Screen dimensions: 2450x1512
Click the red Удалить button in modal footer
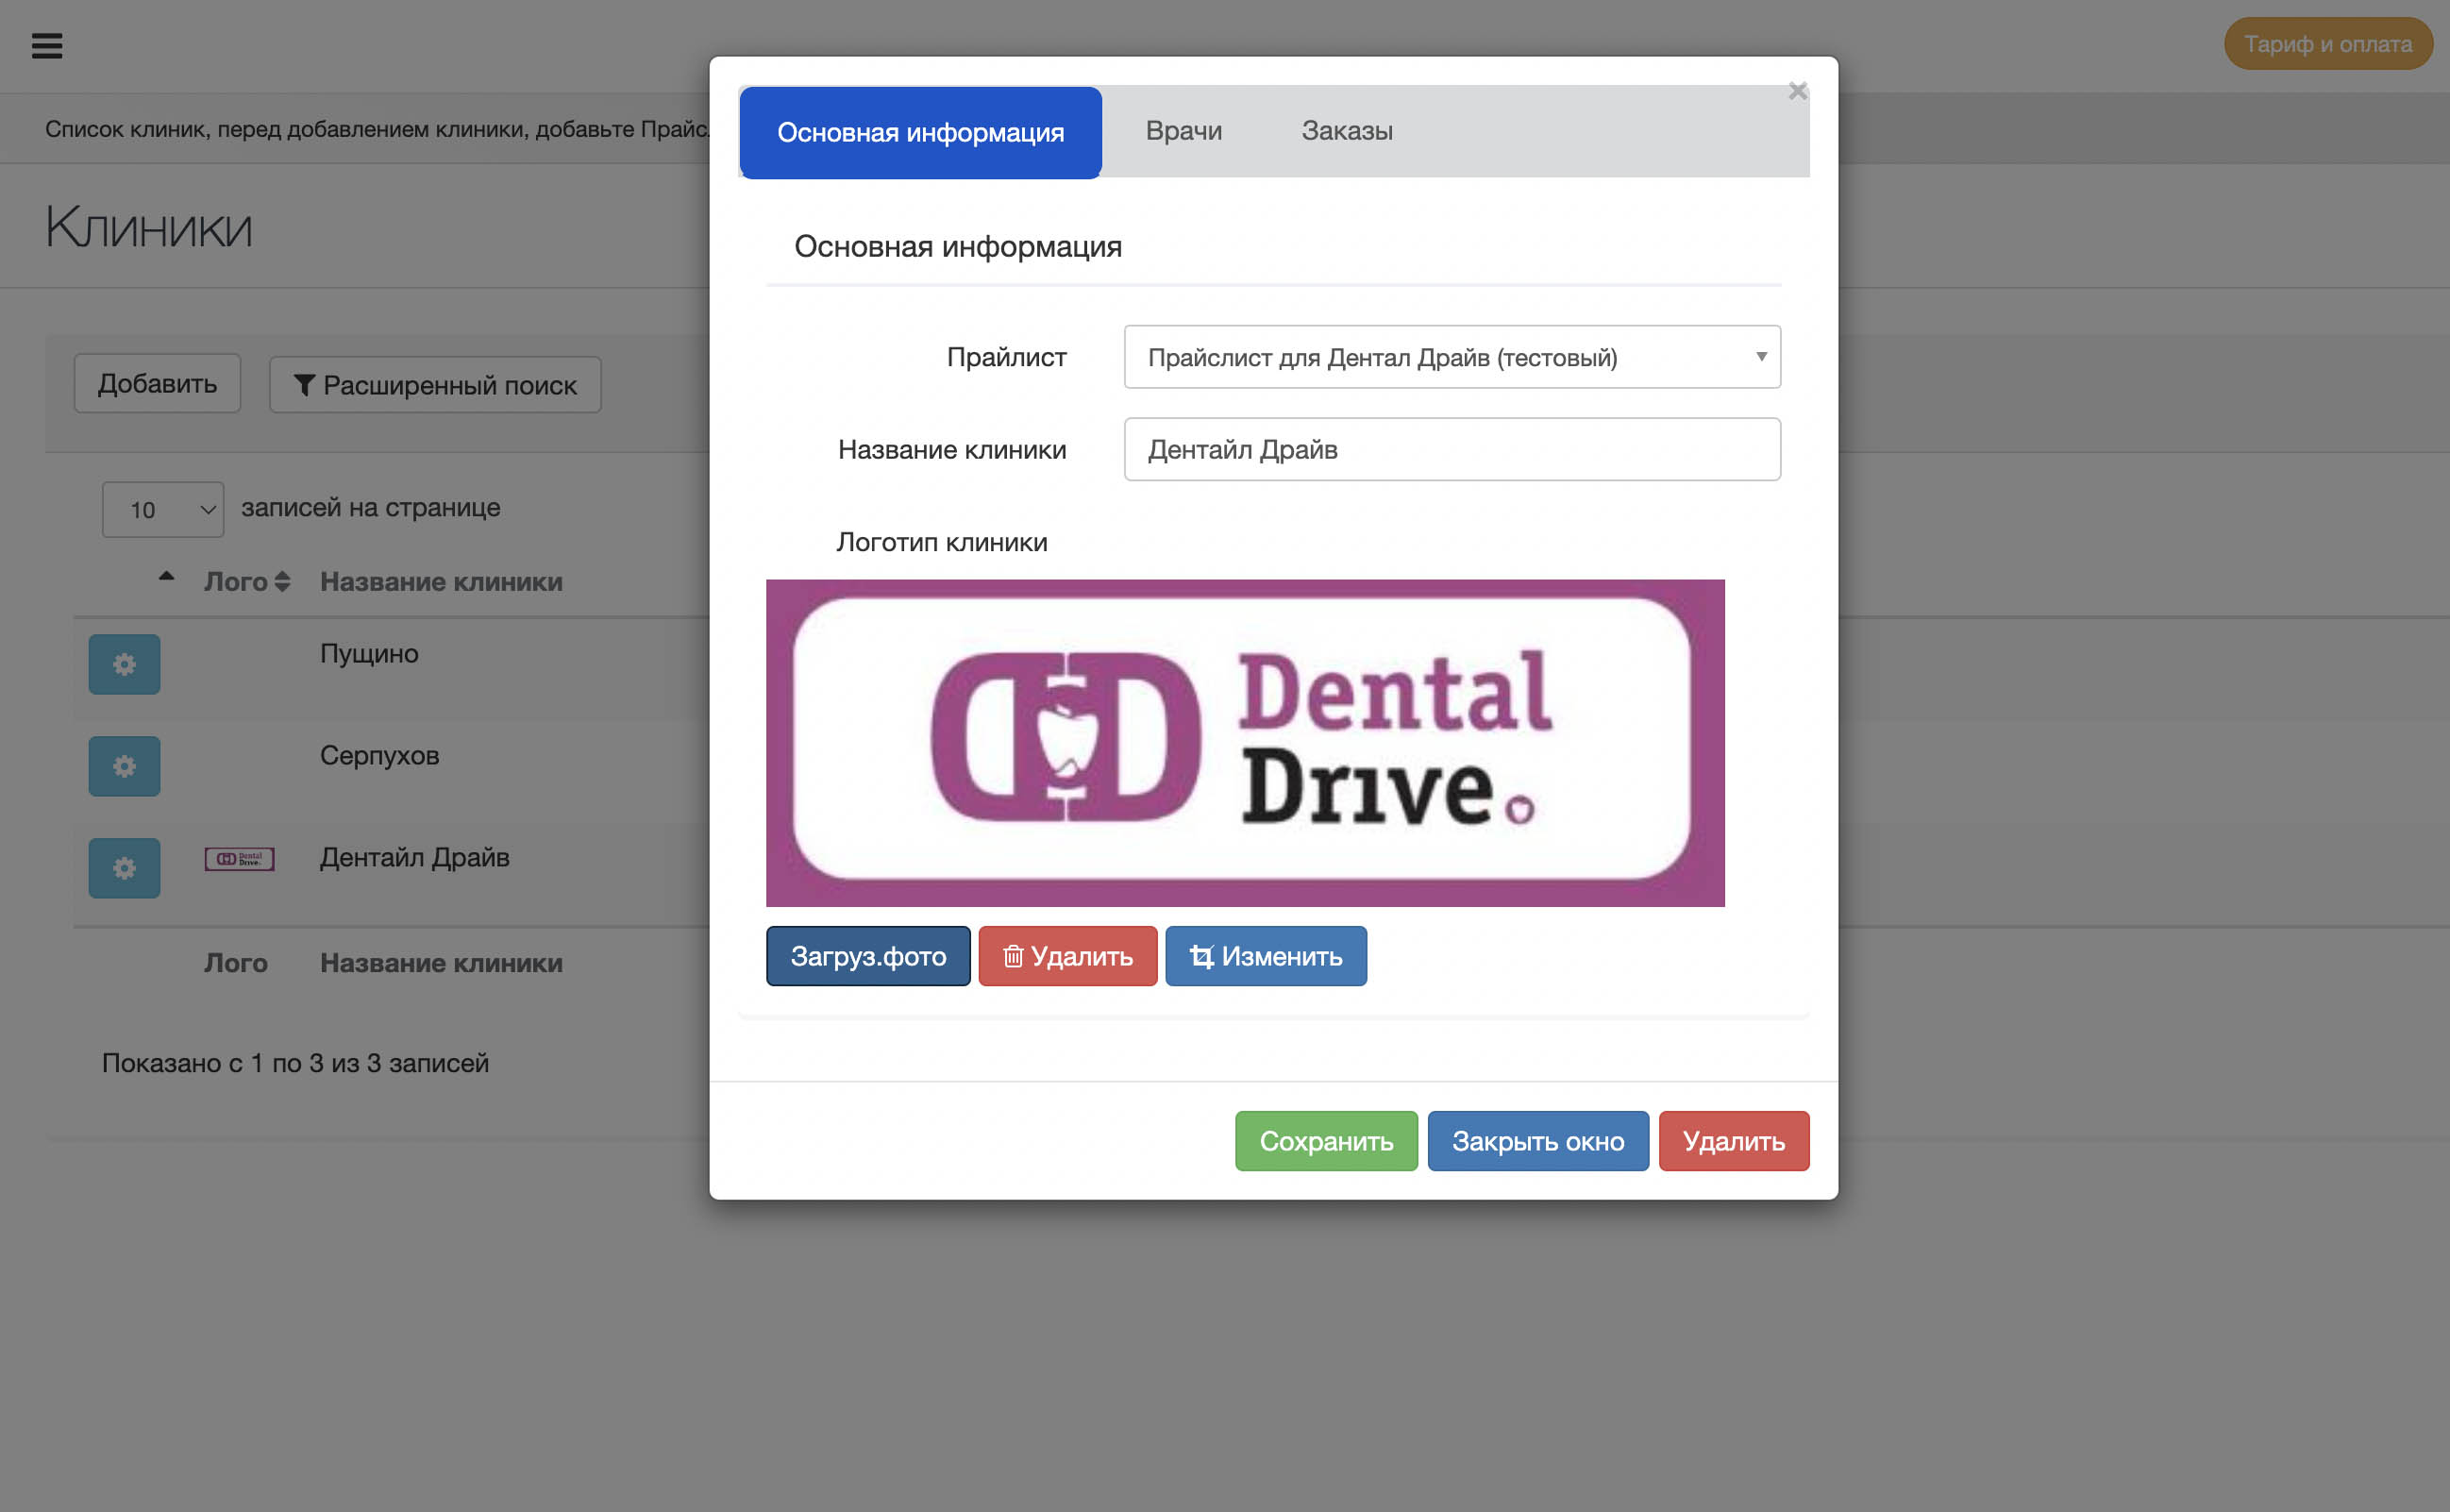click(1733, 1141)
